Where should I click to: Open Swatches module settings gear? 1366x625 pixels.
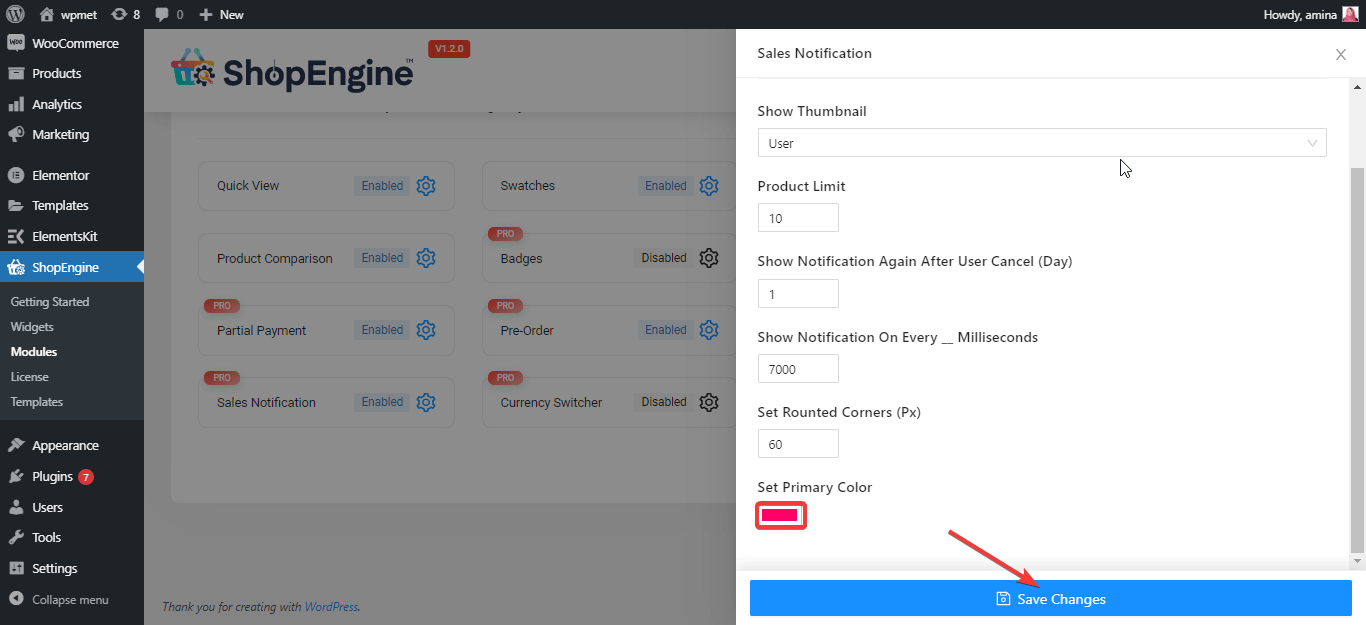point(709,186)
